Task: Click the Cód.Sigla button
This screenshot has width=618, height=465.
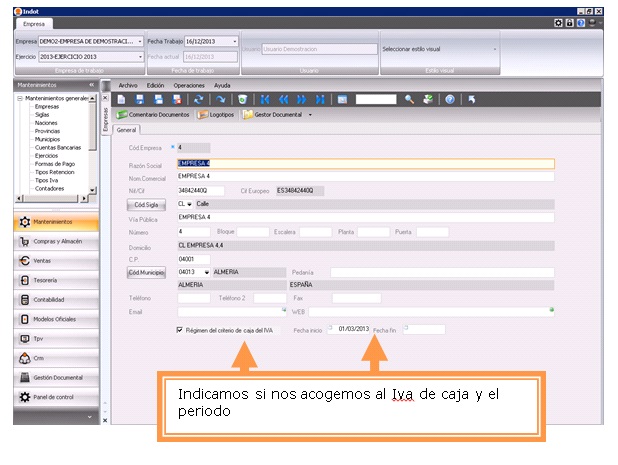Action: coord(147,203)
